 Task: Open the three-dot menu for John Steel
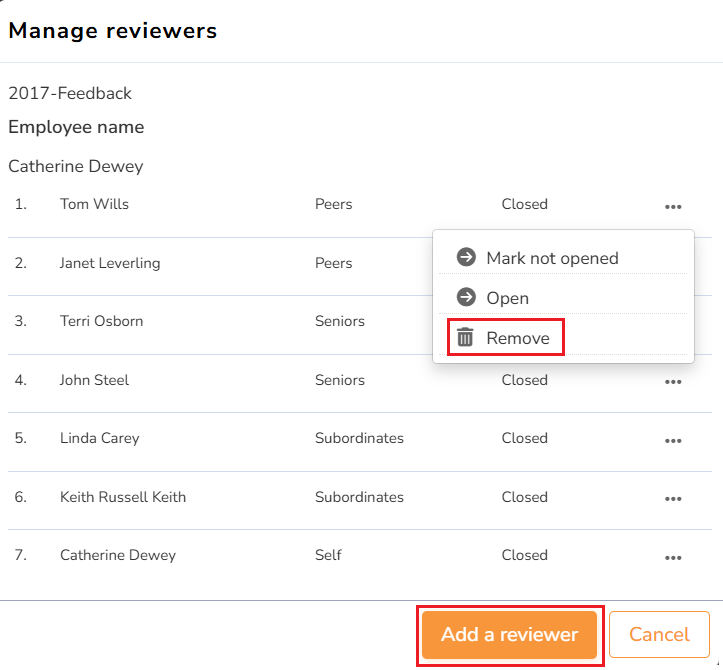point(673,382)
